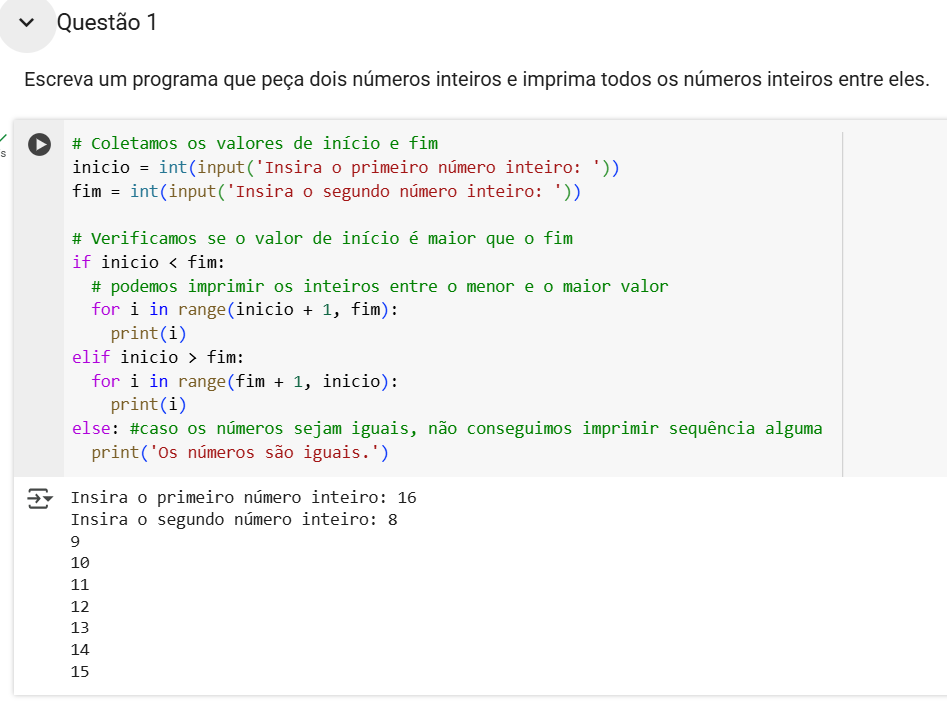Click the output value 15
Image resolution: width=947 pixels, height=712 pixels.
(80, 672)
